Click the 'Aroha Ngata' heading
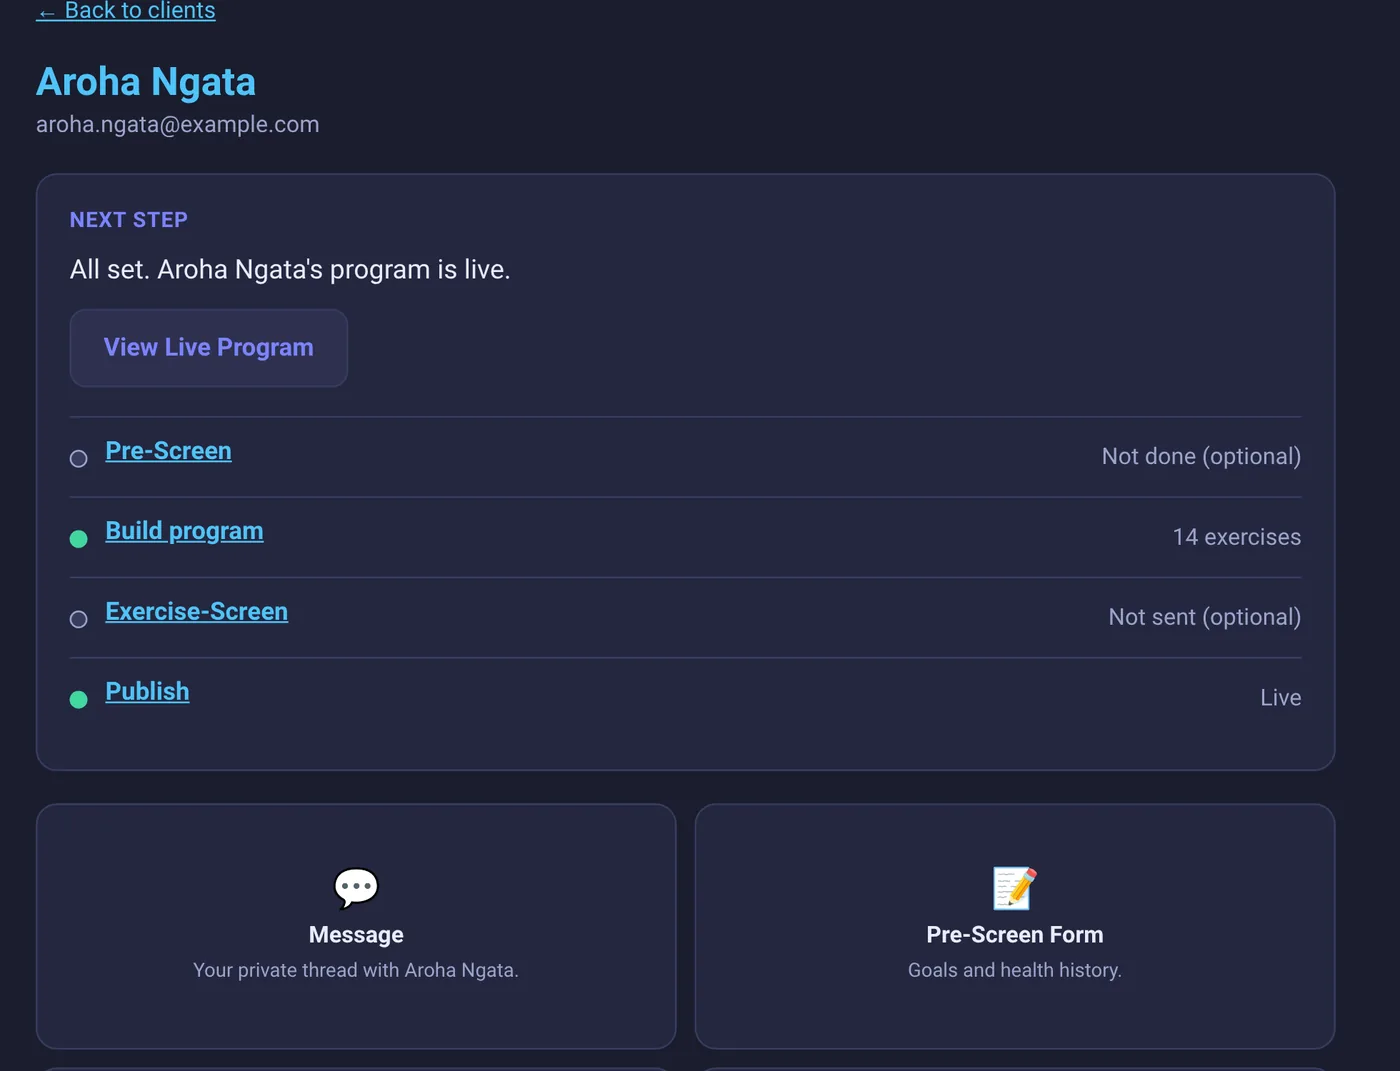This screenshot has height=1071, width=1400. [x=146, y=82]
